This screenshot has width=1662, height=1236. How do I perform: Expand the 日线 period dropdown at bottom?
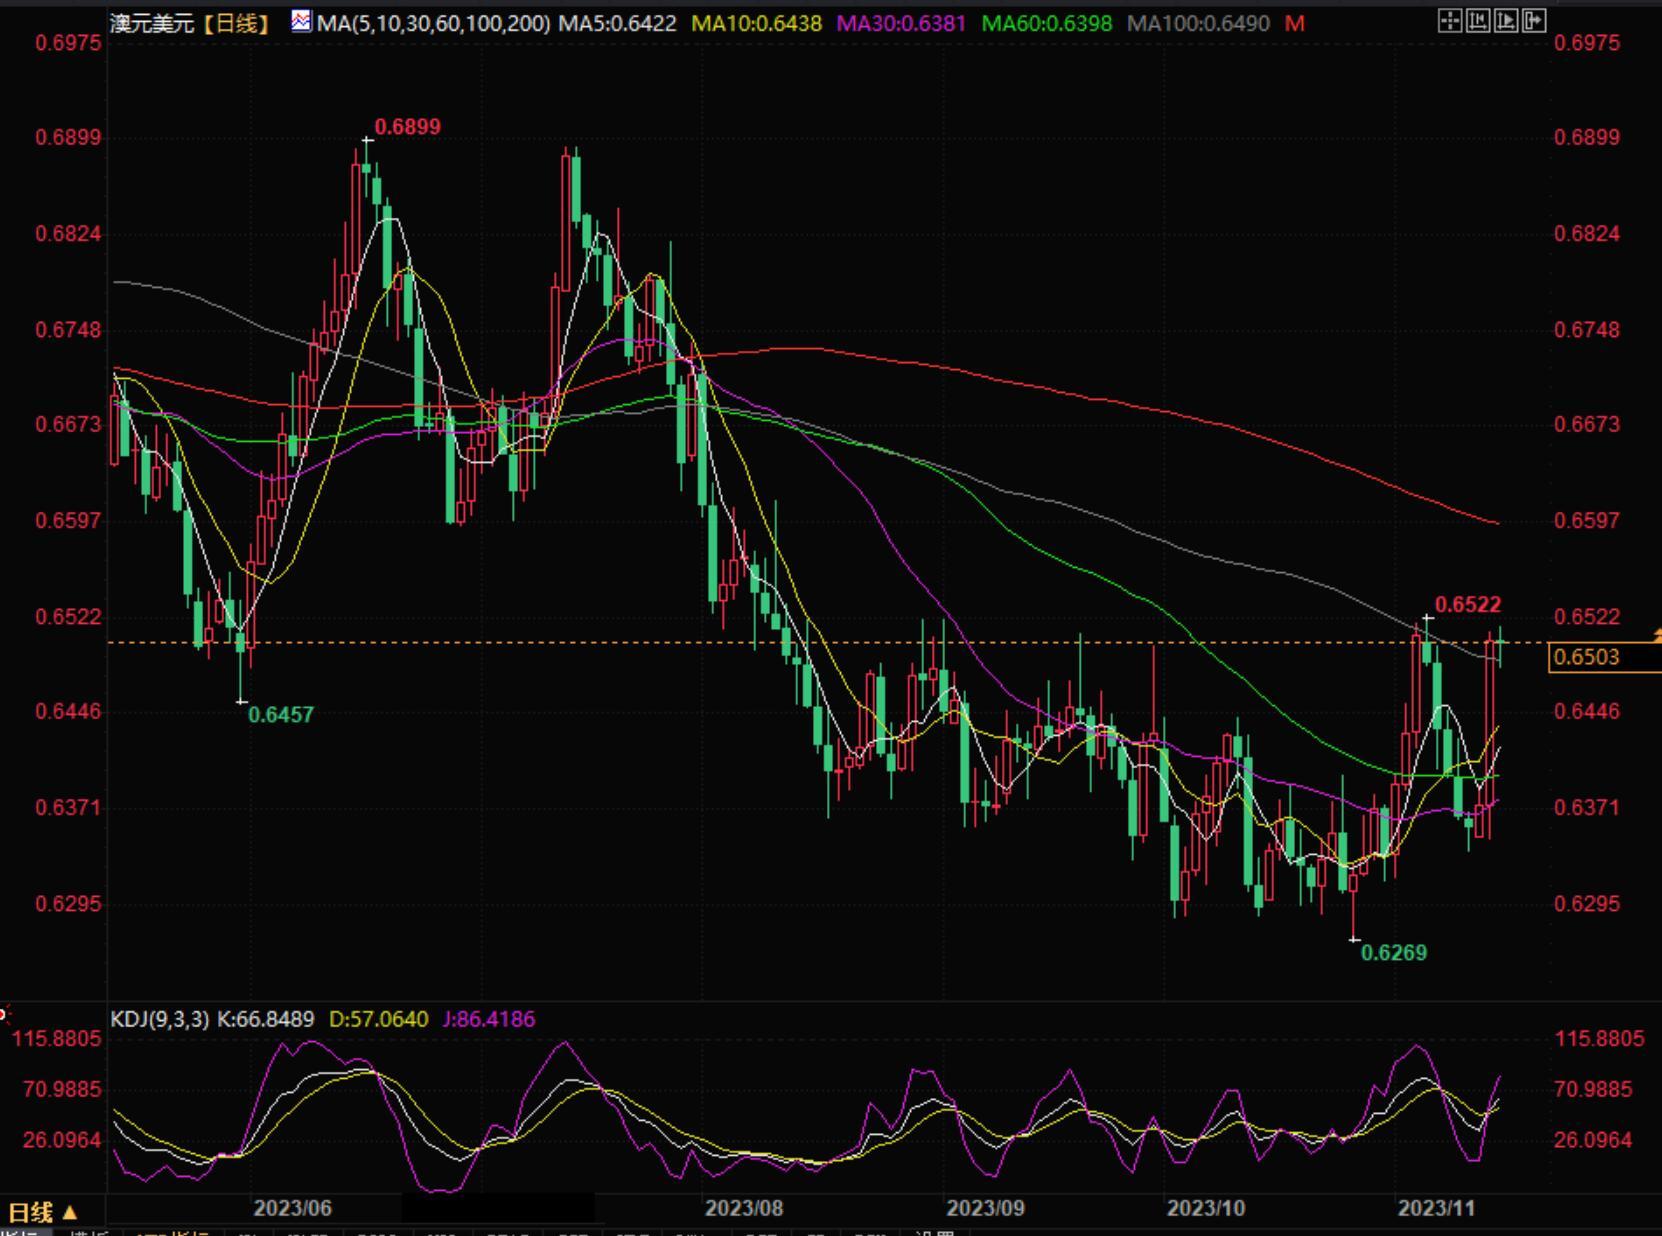pyautogui.click(x=42, y=1213)
